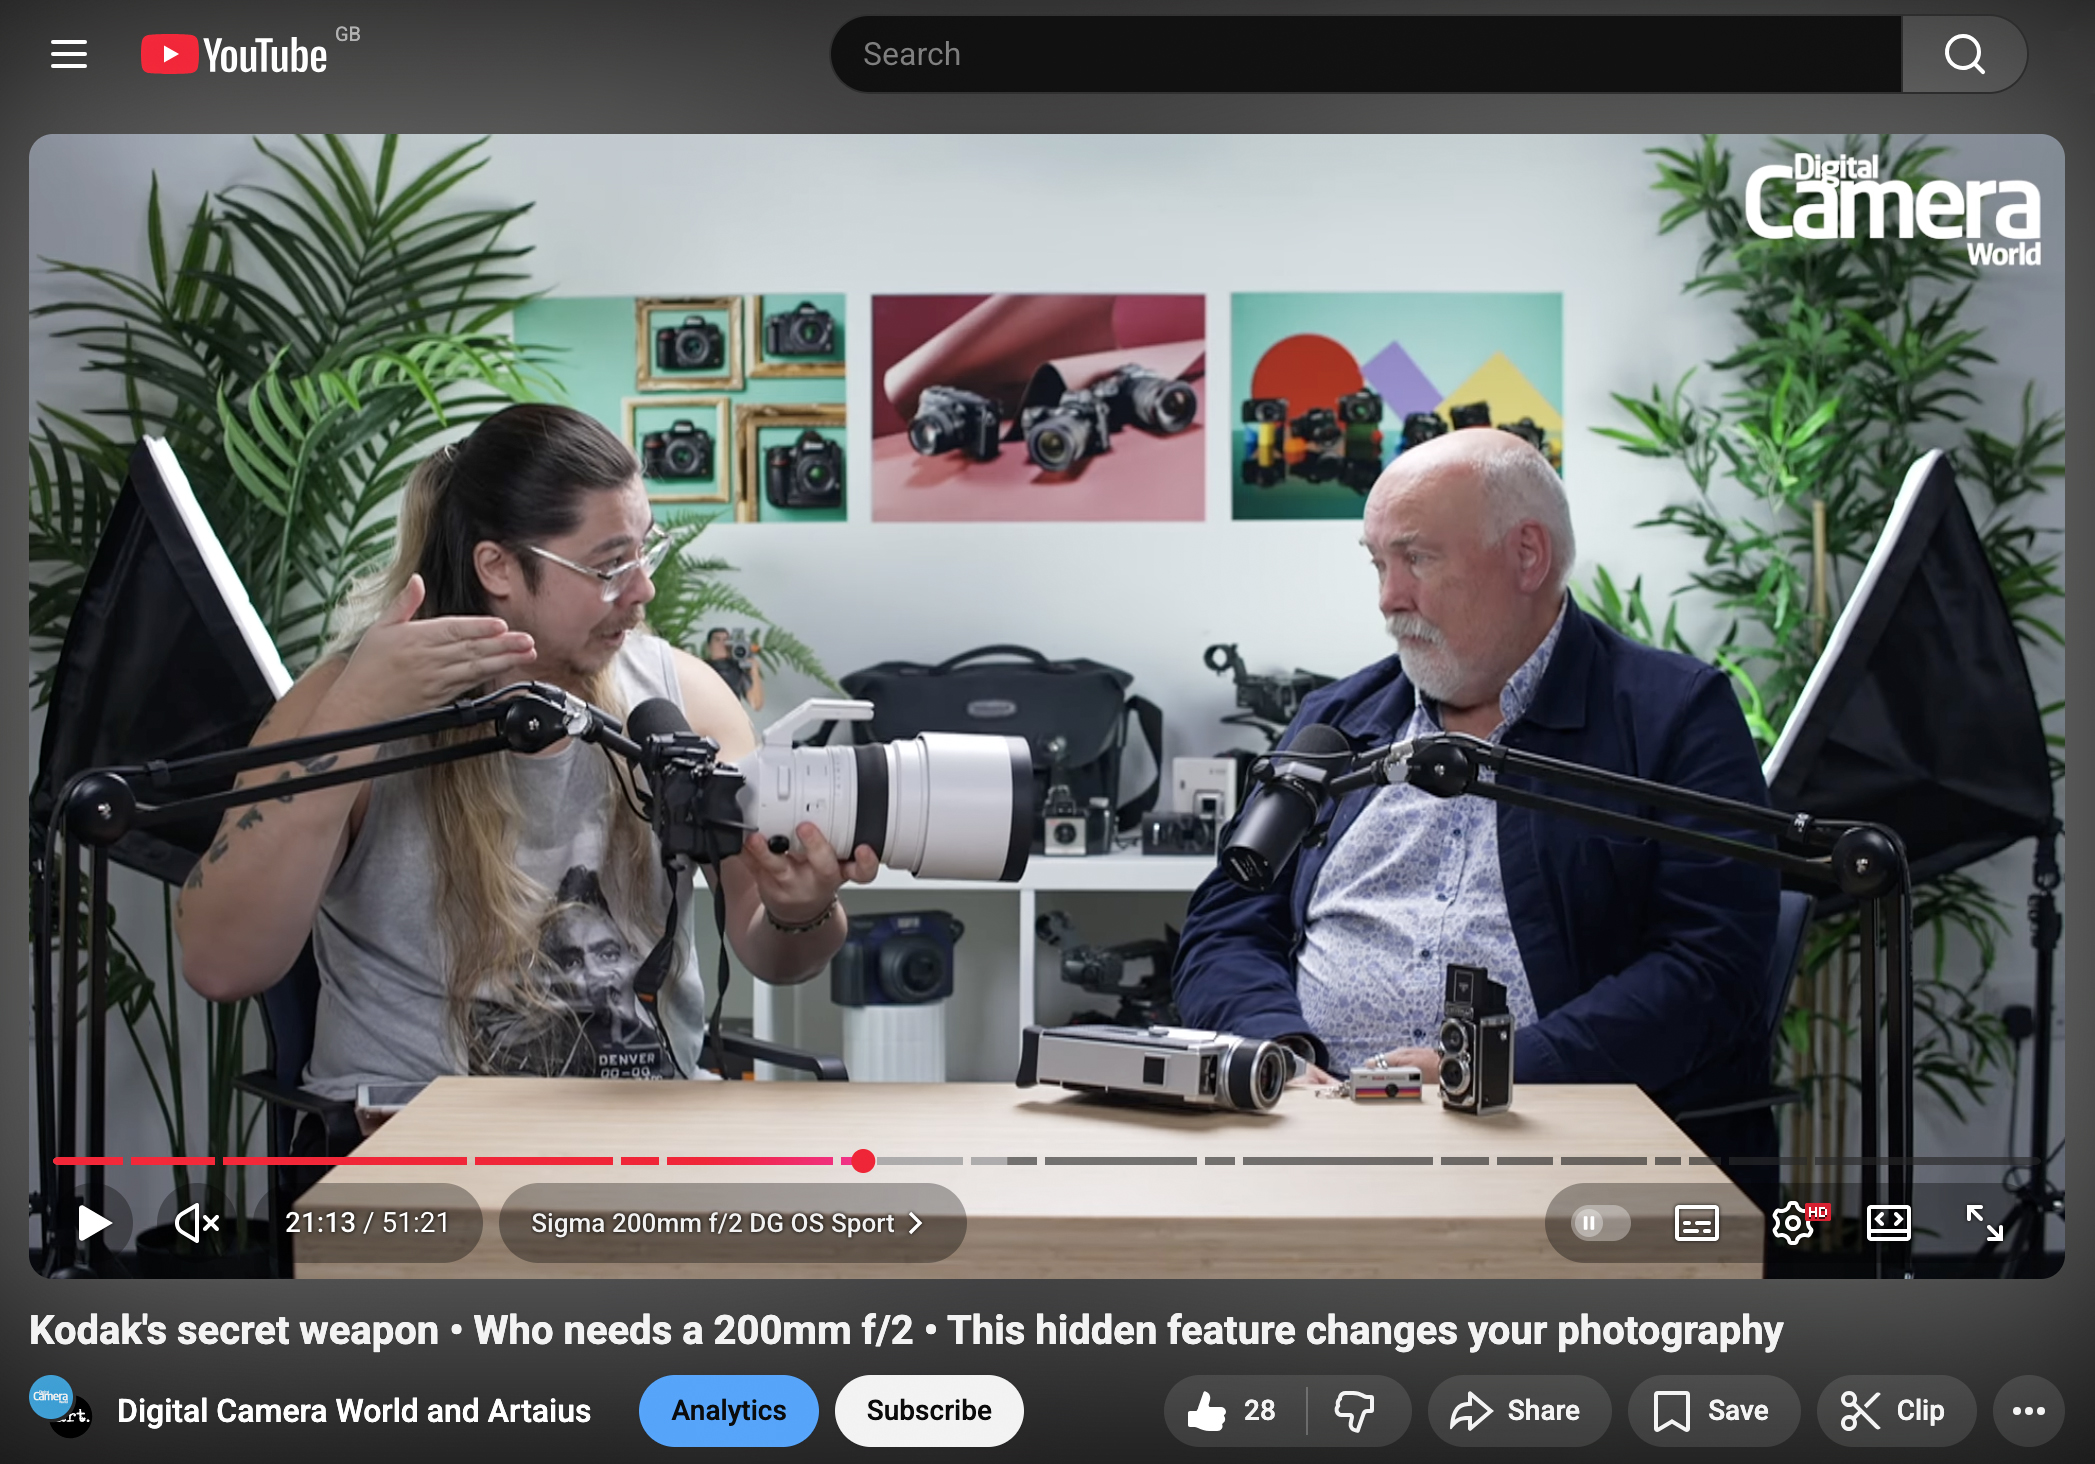
Task: Toggle the Autoplay switch
Action: 1589,1222
